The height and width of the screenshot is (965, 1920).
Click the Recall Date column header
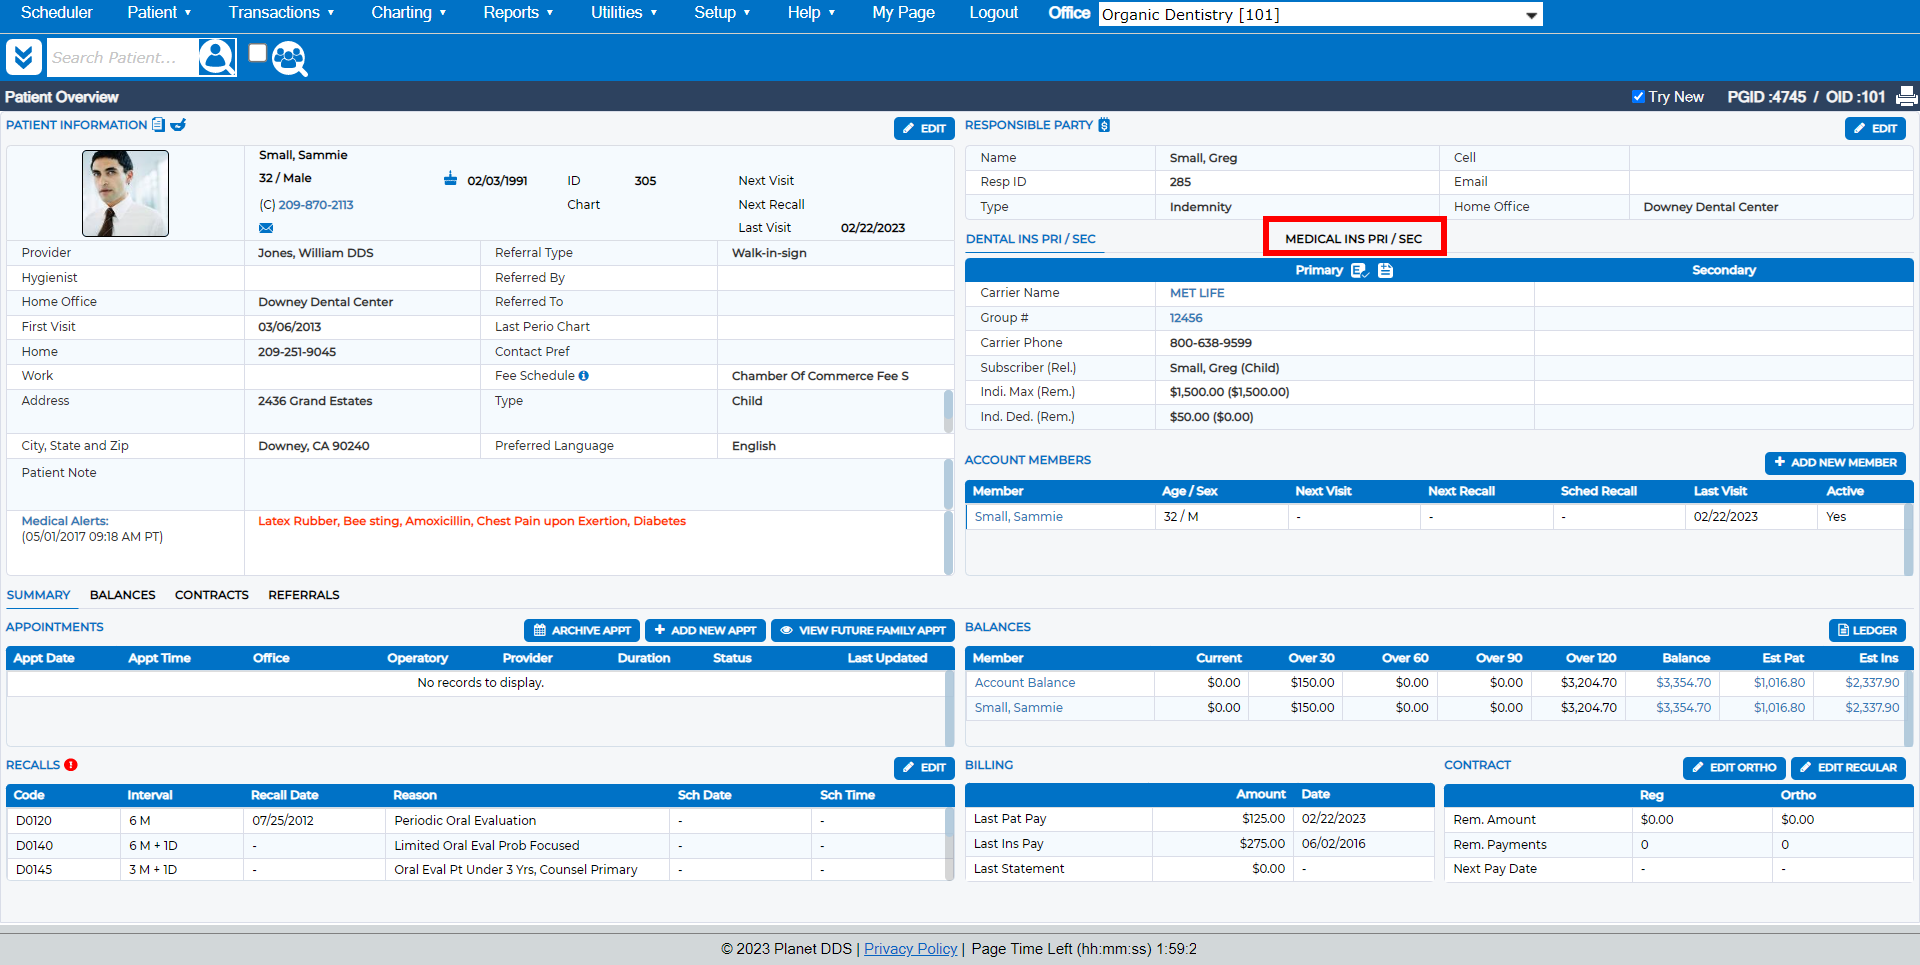pyautogui.click(x=284, y=795)
